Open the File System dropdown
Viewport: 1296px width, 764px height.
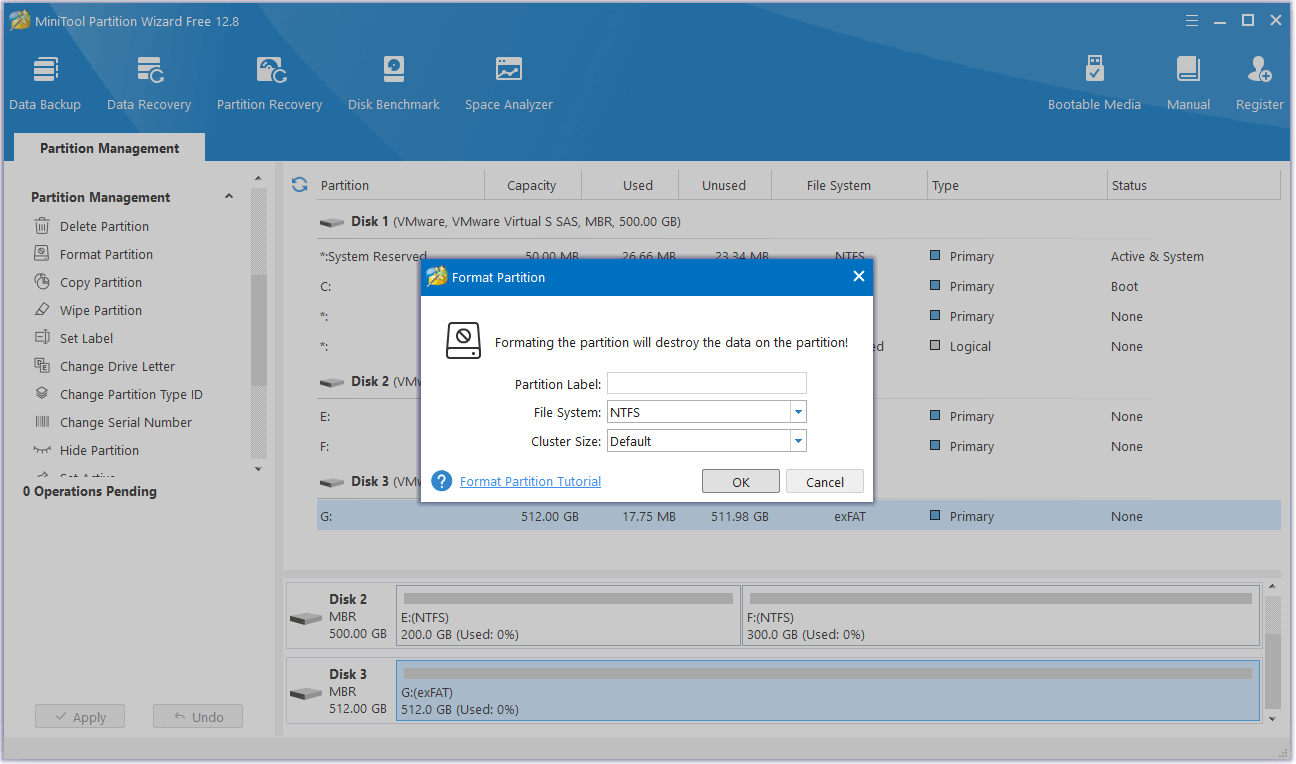coord(798,412)
